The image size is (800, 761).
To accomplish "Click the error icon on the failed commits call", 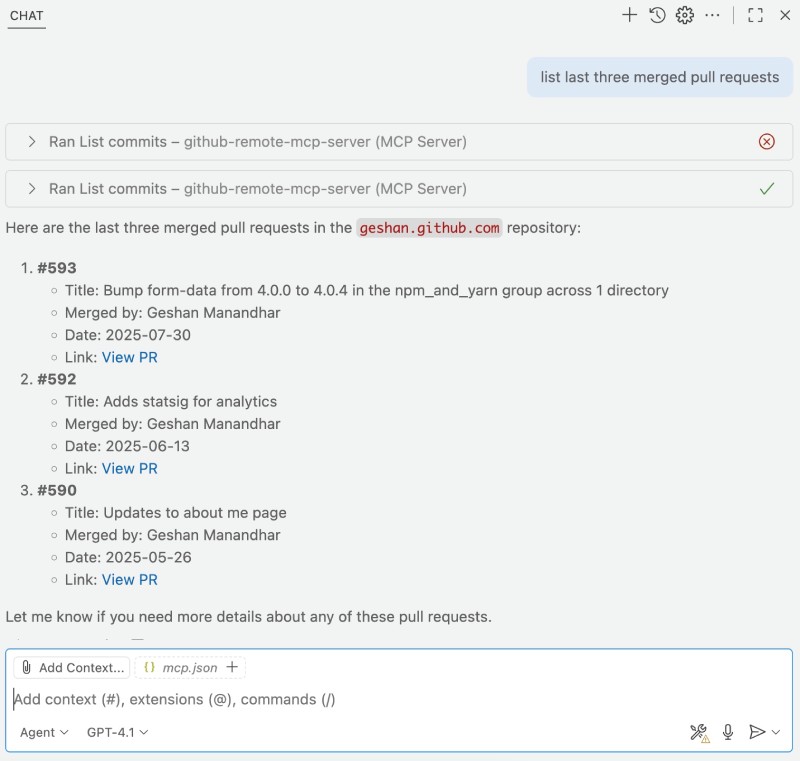I will (x=765, y=141).
